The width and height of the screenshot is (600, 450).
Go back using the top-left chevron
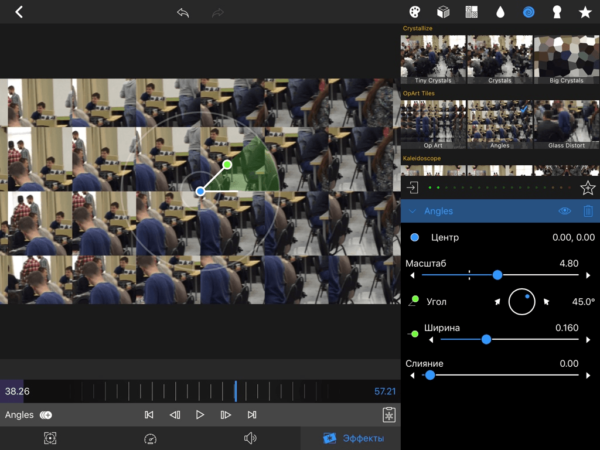click(x=18, y=12)
